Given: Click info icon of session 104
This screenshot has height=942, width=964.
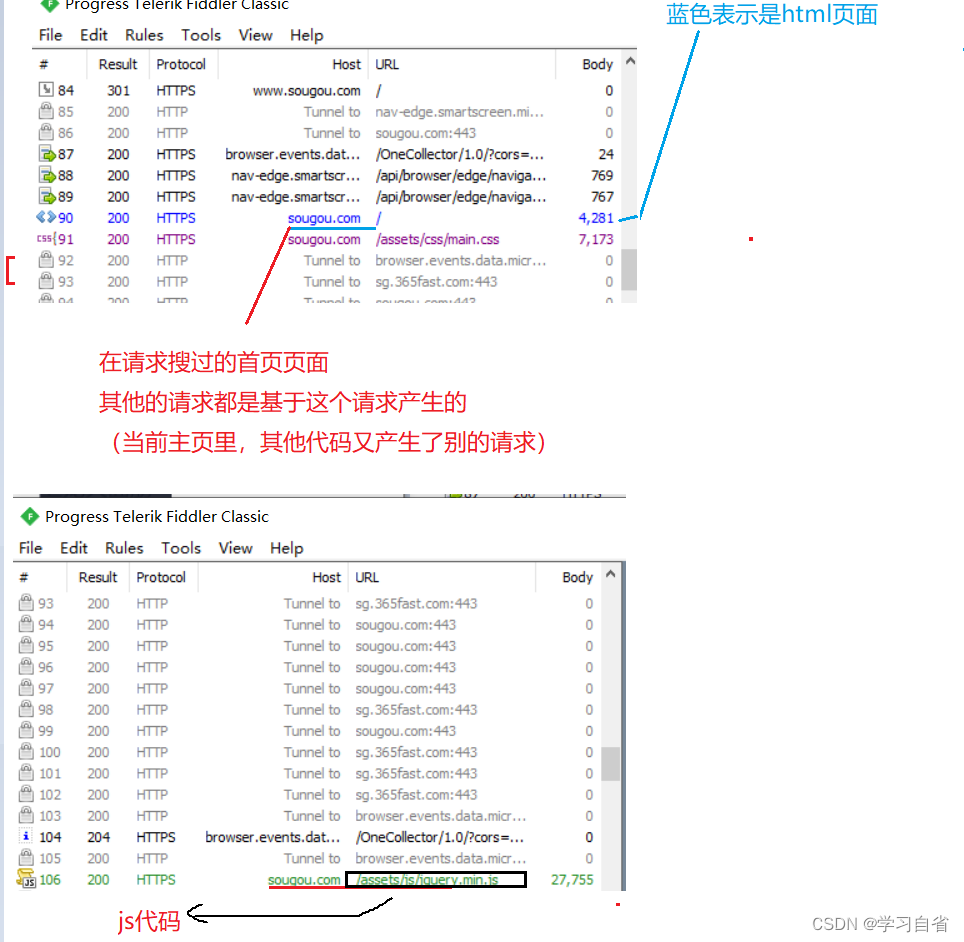Looking at the screenshot, I should point(26,836).
